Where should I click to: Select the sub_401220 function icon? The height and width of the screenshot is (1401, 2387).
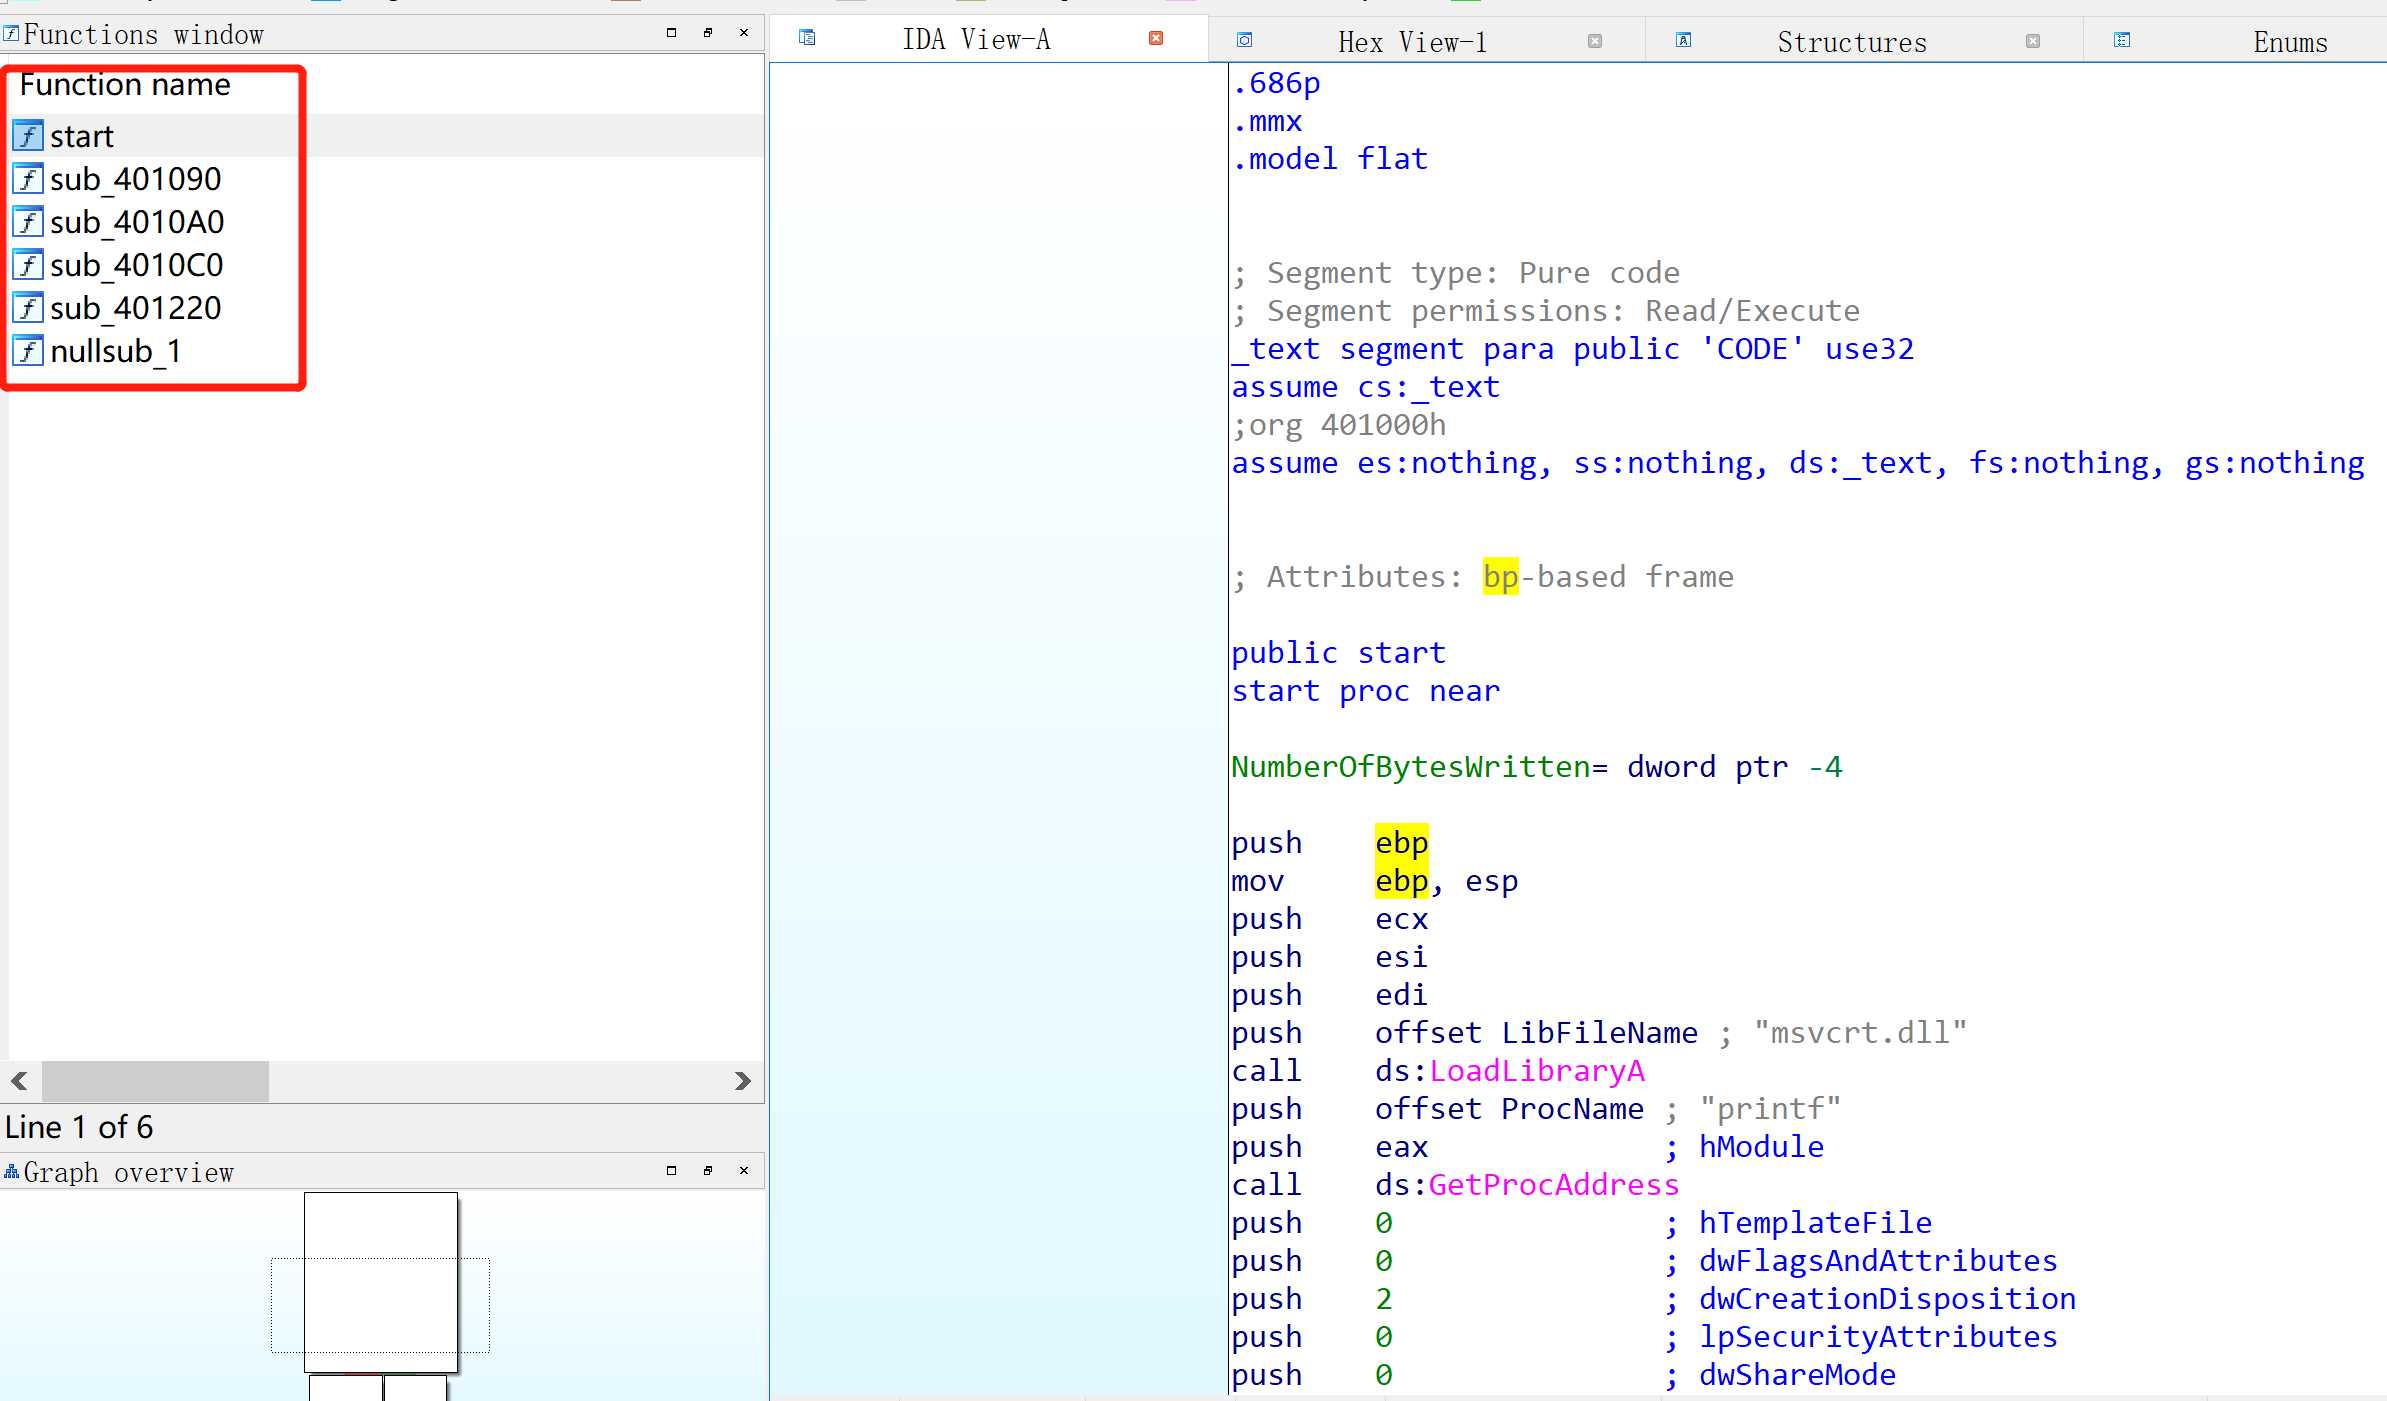[28, 308]
